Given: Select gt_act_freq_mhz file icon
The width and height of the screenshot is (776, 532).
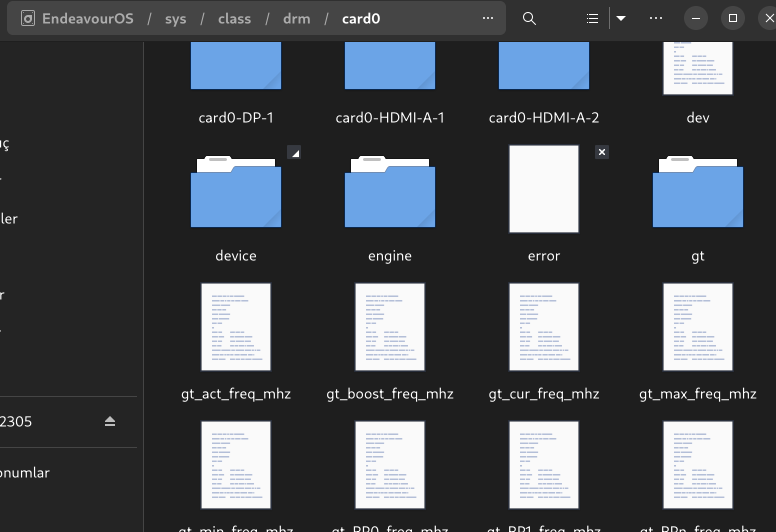Looking at the screenshot, I should pyautogui.click(x=236, y=327).
